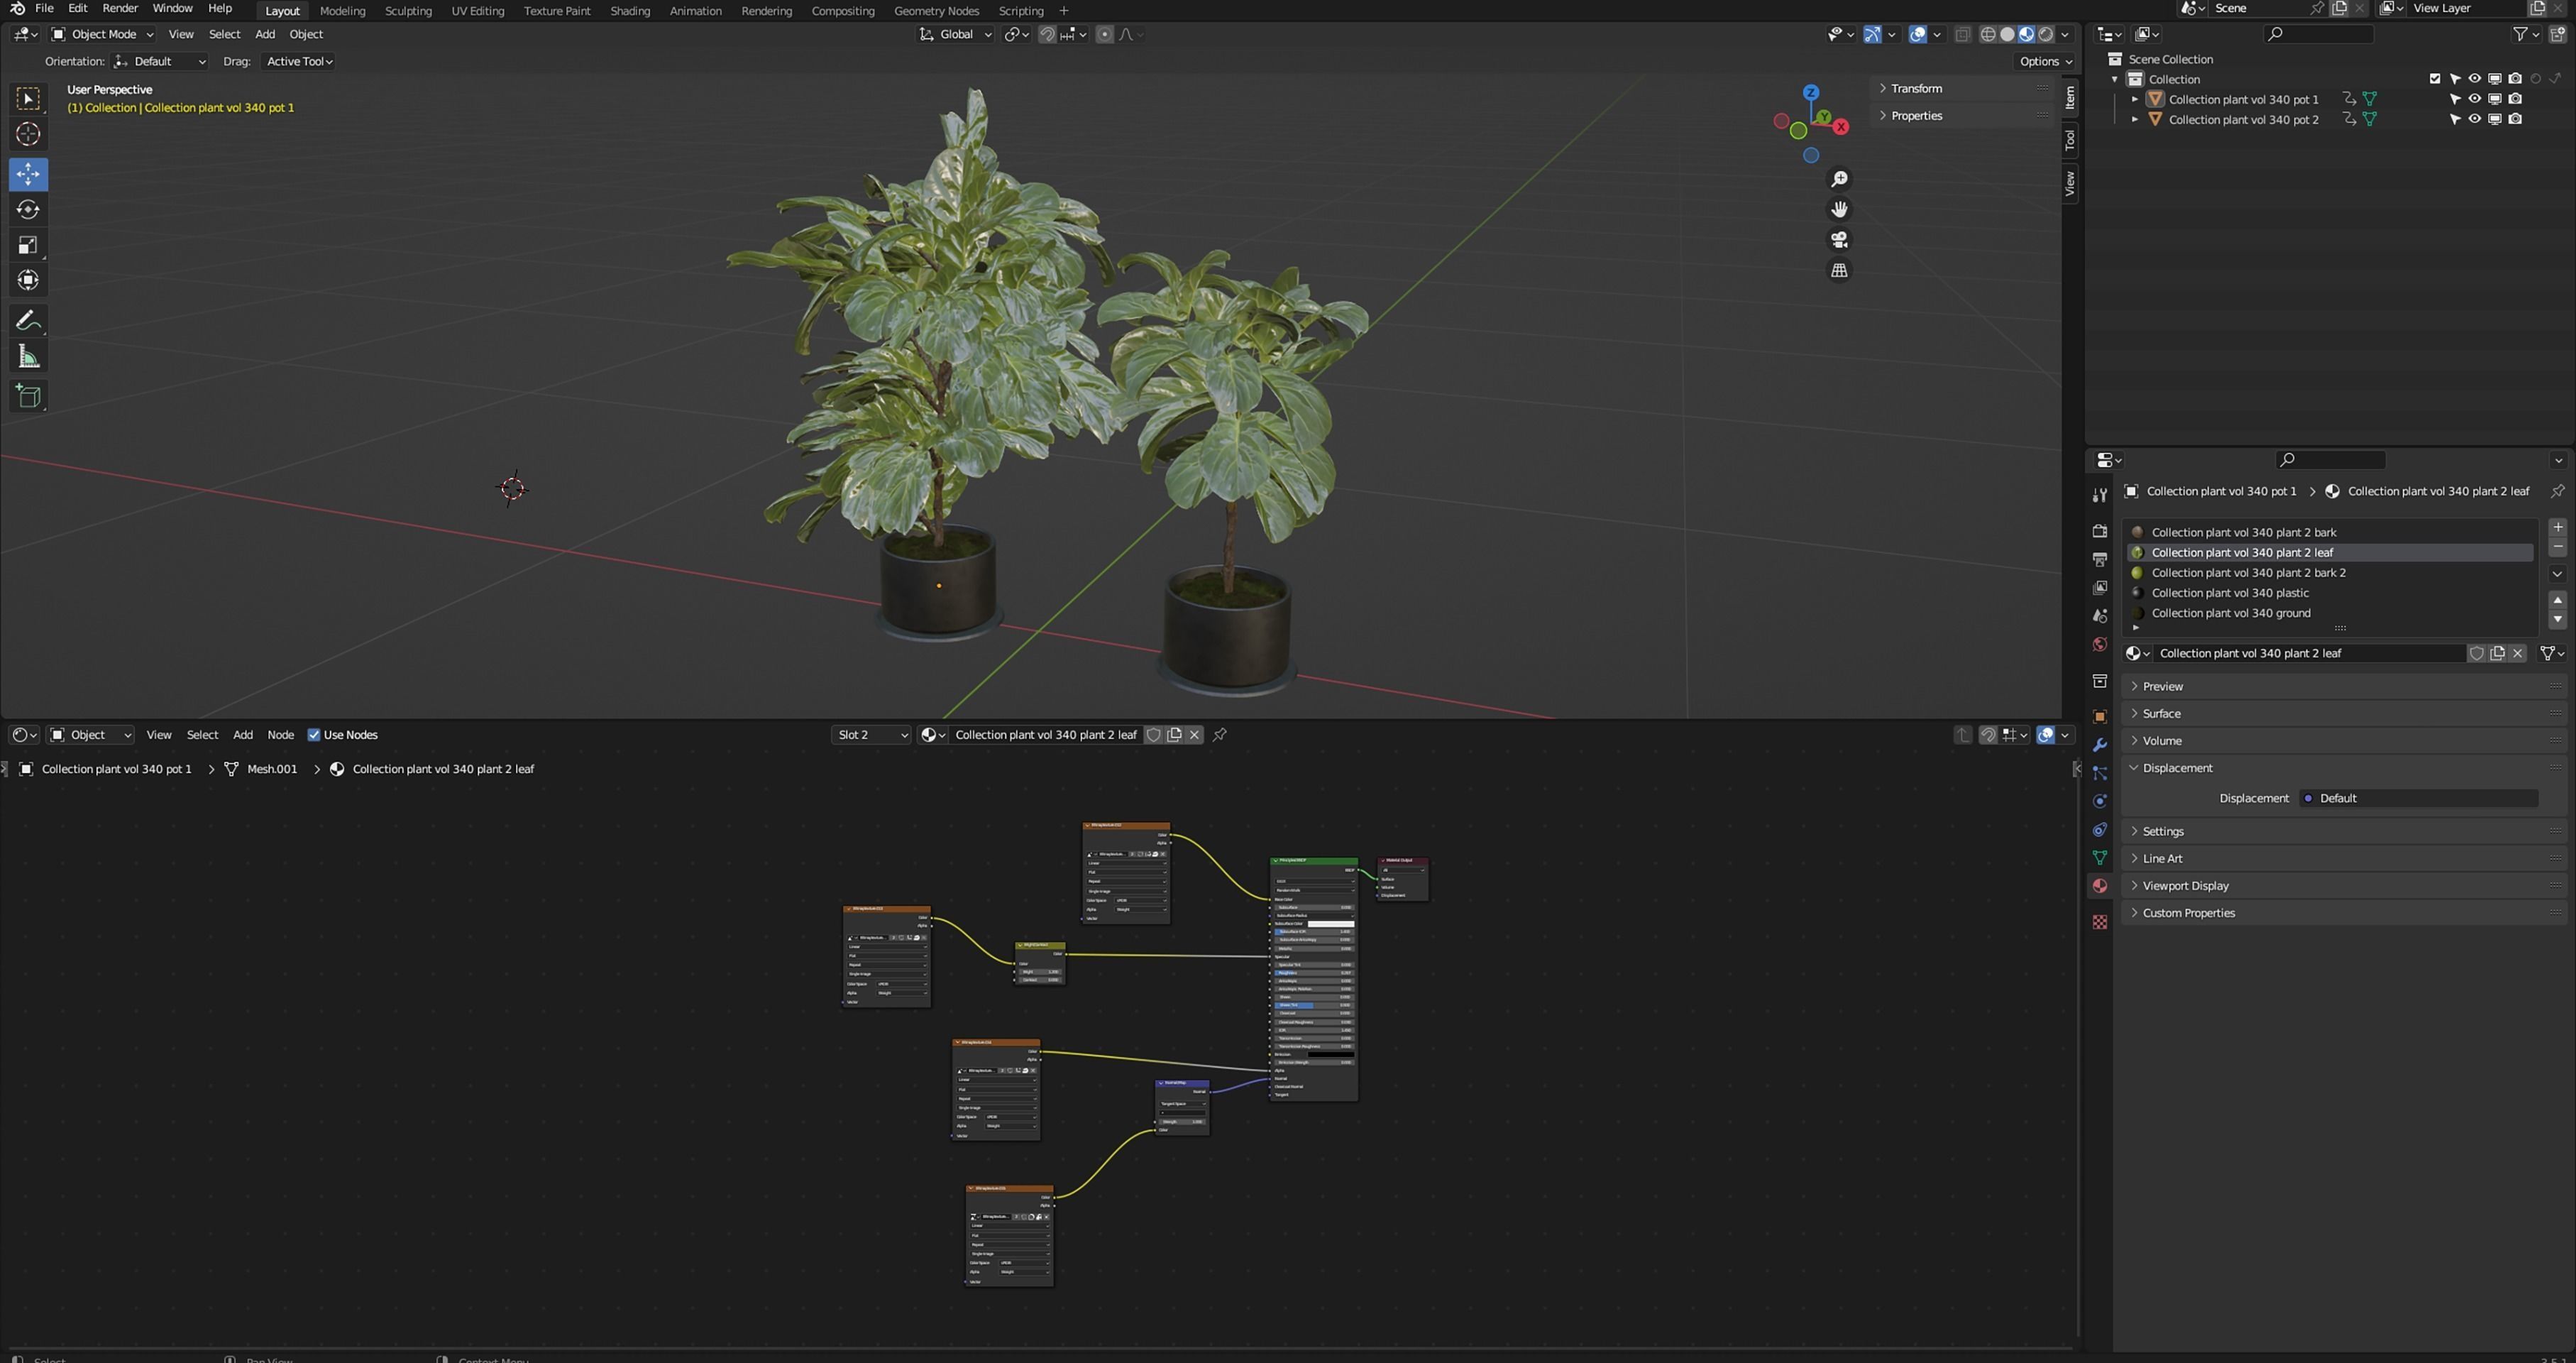Select the 3D Cursor tool
This screenshot has width=2576, height=1363.
pos(28,134)
